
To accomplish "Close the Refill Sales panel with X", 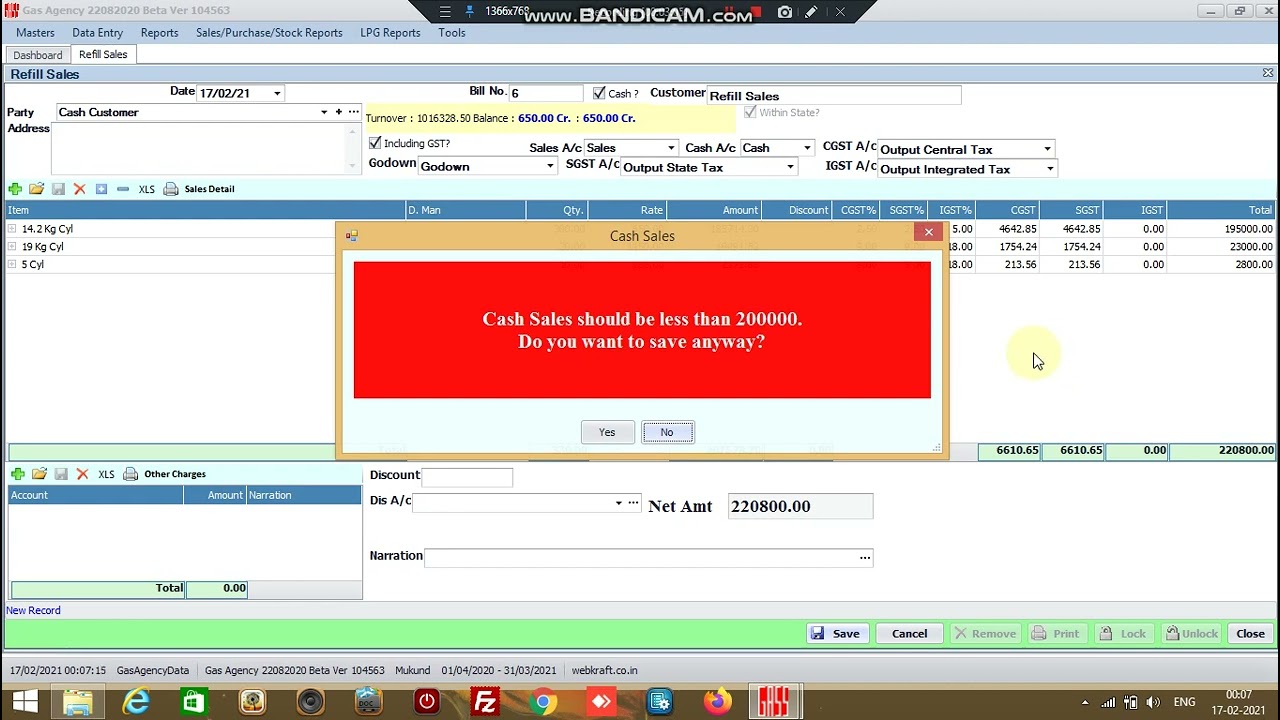I will (x=1268, y=73).
